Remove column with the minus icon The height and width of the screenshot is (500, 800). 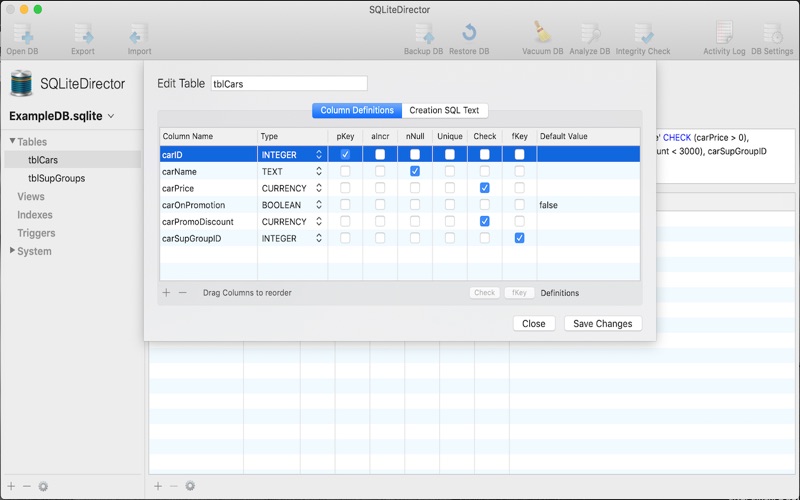(183, 292)
